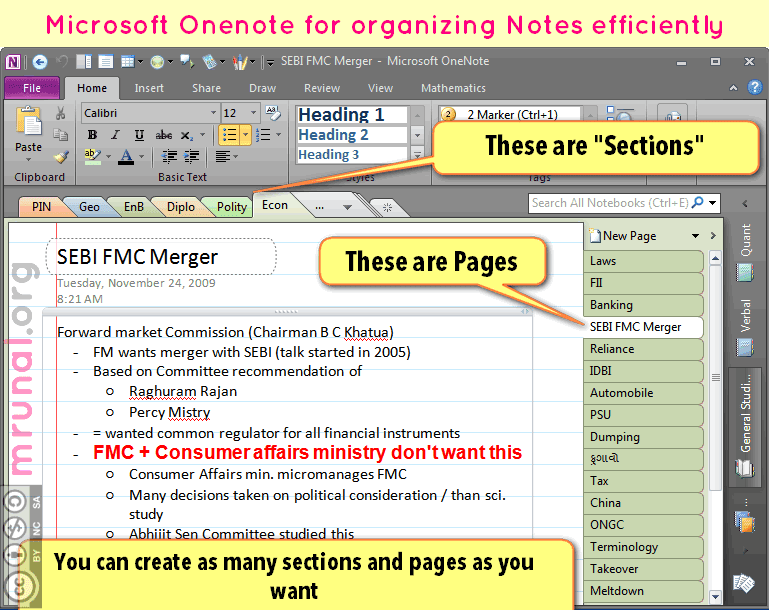Apply the Heading 3 style

352,154
